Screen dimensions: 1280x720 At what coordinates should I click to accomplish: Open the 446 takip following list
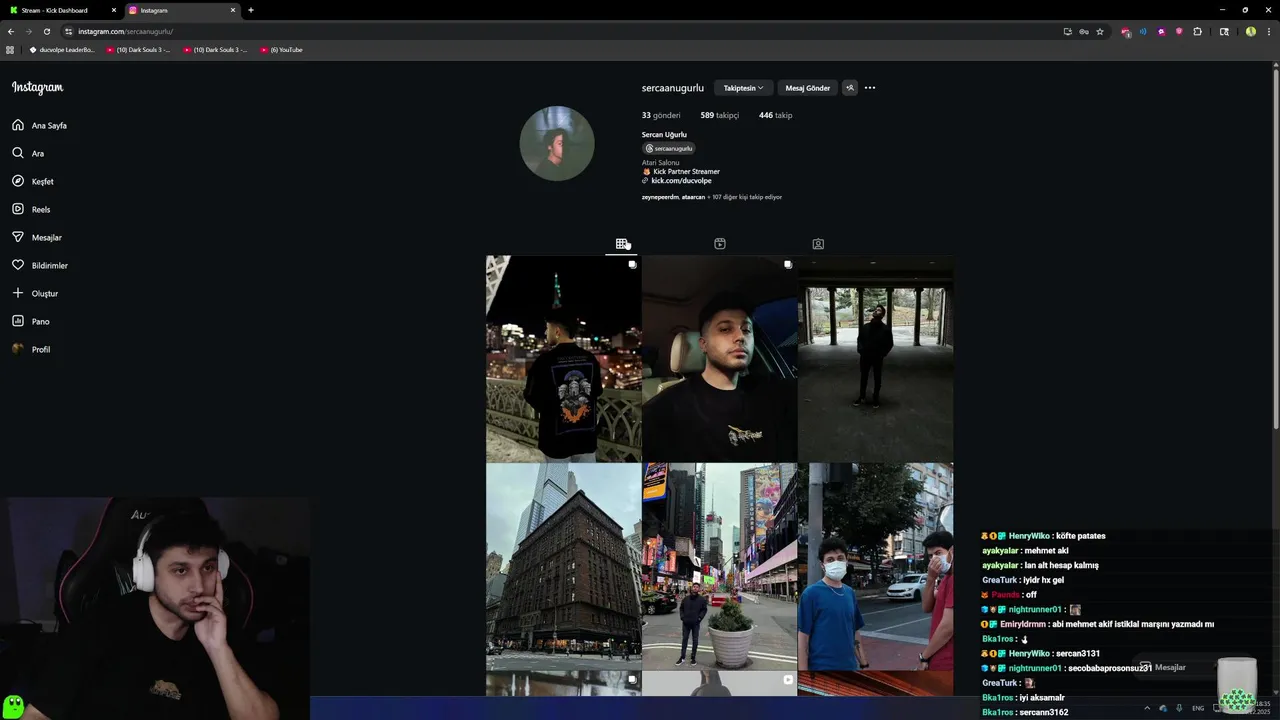pos(775,115)
